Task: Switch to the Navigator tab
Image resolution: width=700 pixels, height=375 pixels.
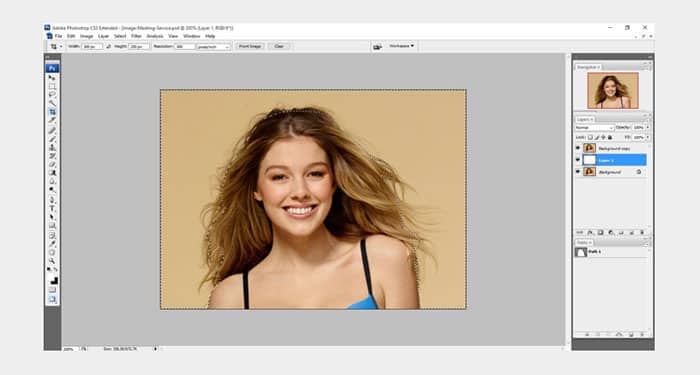Action: coord(588,67)
